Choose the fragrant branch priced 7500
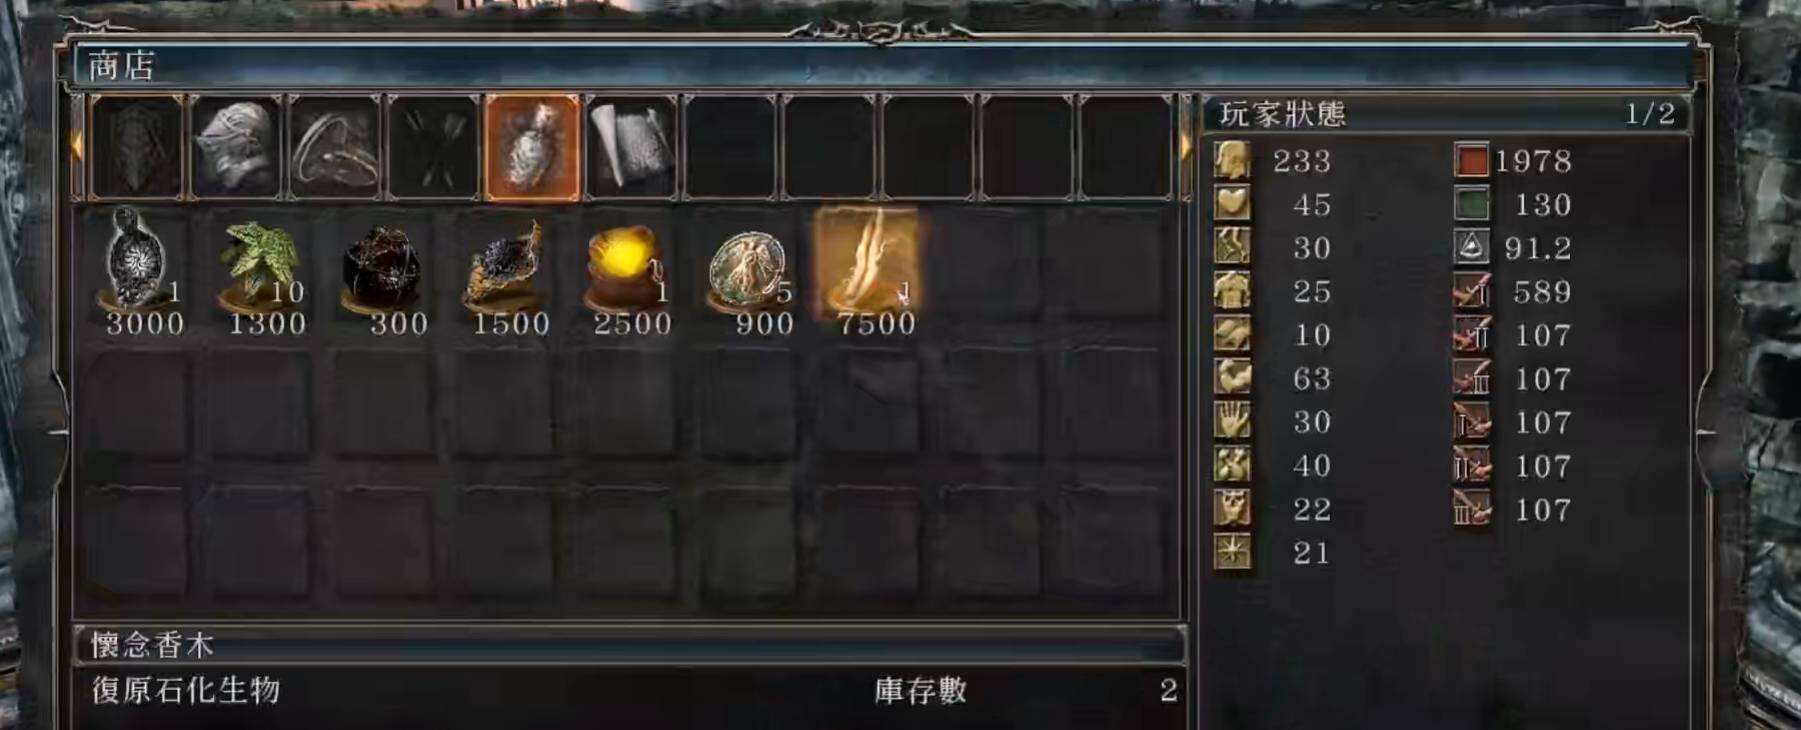The width and height of the screenshot is (1801, 730). [x=868, y=264]
